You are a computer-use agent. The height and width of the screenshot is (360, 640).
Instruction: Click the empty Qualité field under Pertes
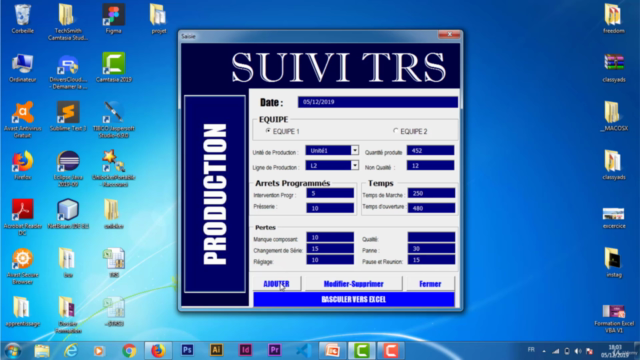click(431, 237)
